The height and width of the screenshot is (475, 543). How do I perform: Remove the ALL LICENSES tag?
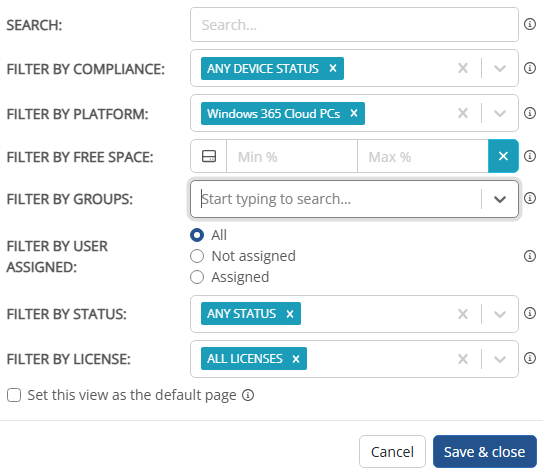tap(296, 359)
